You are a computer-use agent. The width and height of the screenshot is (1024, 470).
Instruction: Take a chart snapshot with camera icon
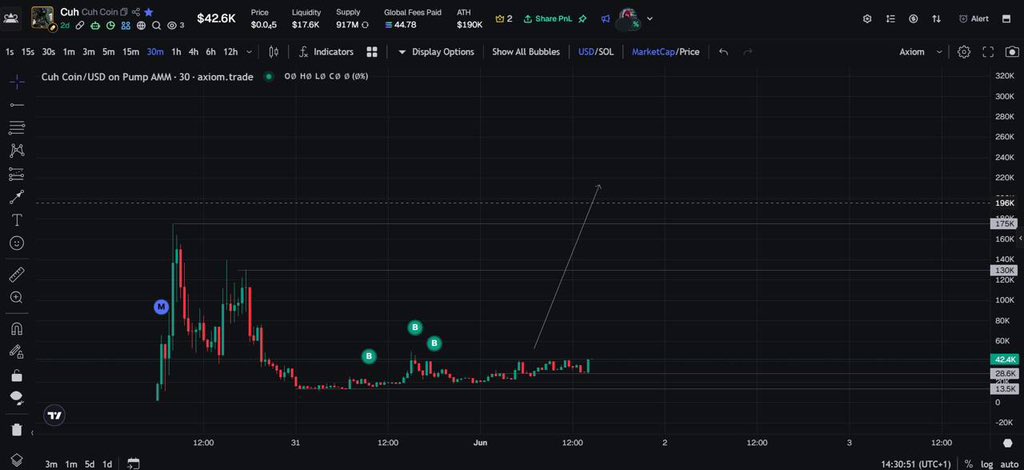pos(1012,52)
